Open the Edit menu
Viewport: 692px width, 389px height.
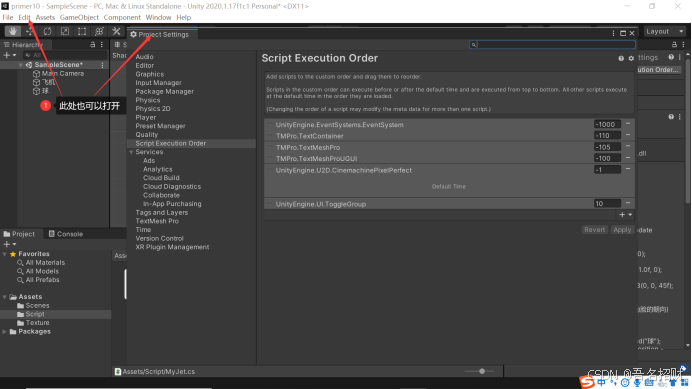pos(24,18)
